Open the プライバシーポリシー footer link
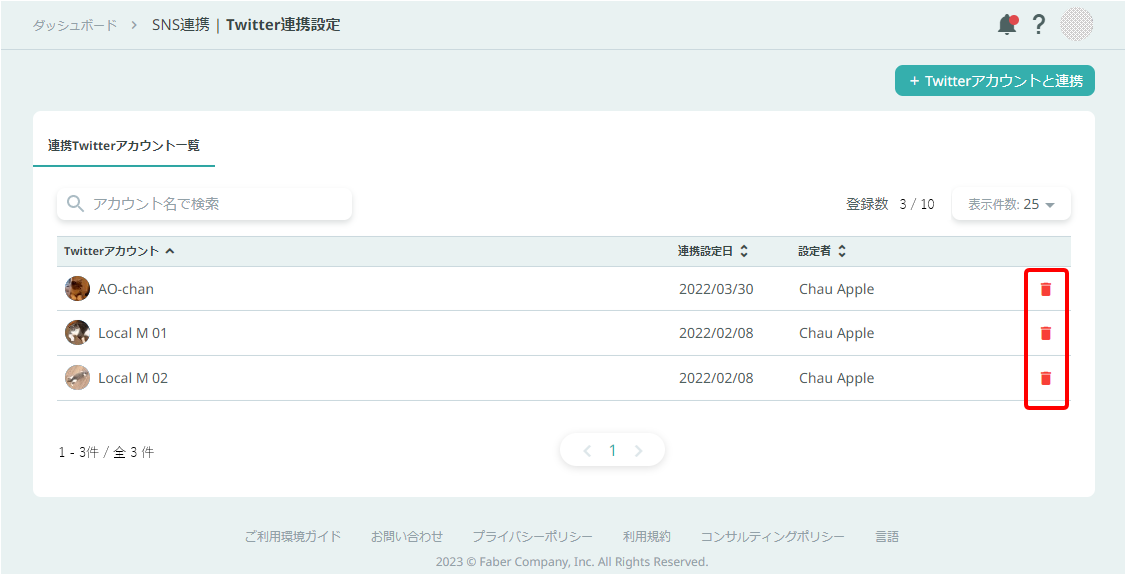Image resolution: width=1125 pixels, height=574 pixels. tap(532, 536)
